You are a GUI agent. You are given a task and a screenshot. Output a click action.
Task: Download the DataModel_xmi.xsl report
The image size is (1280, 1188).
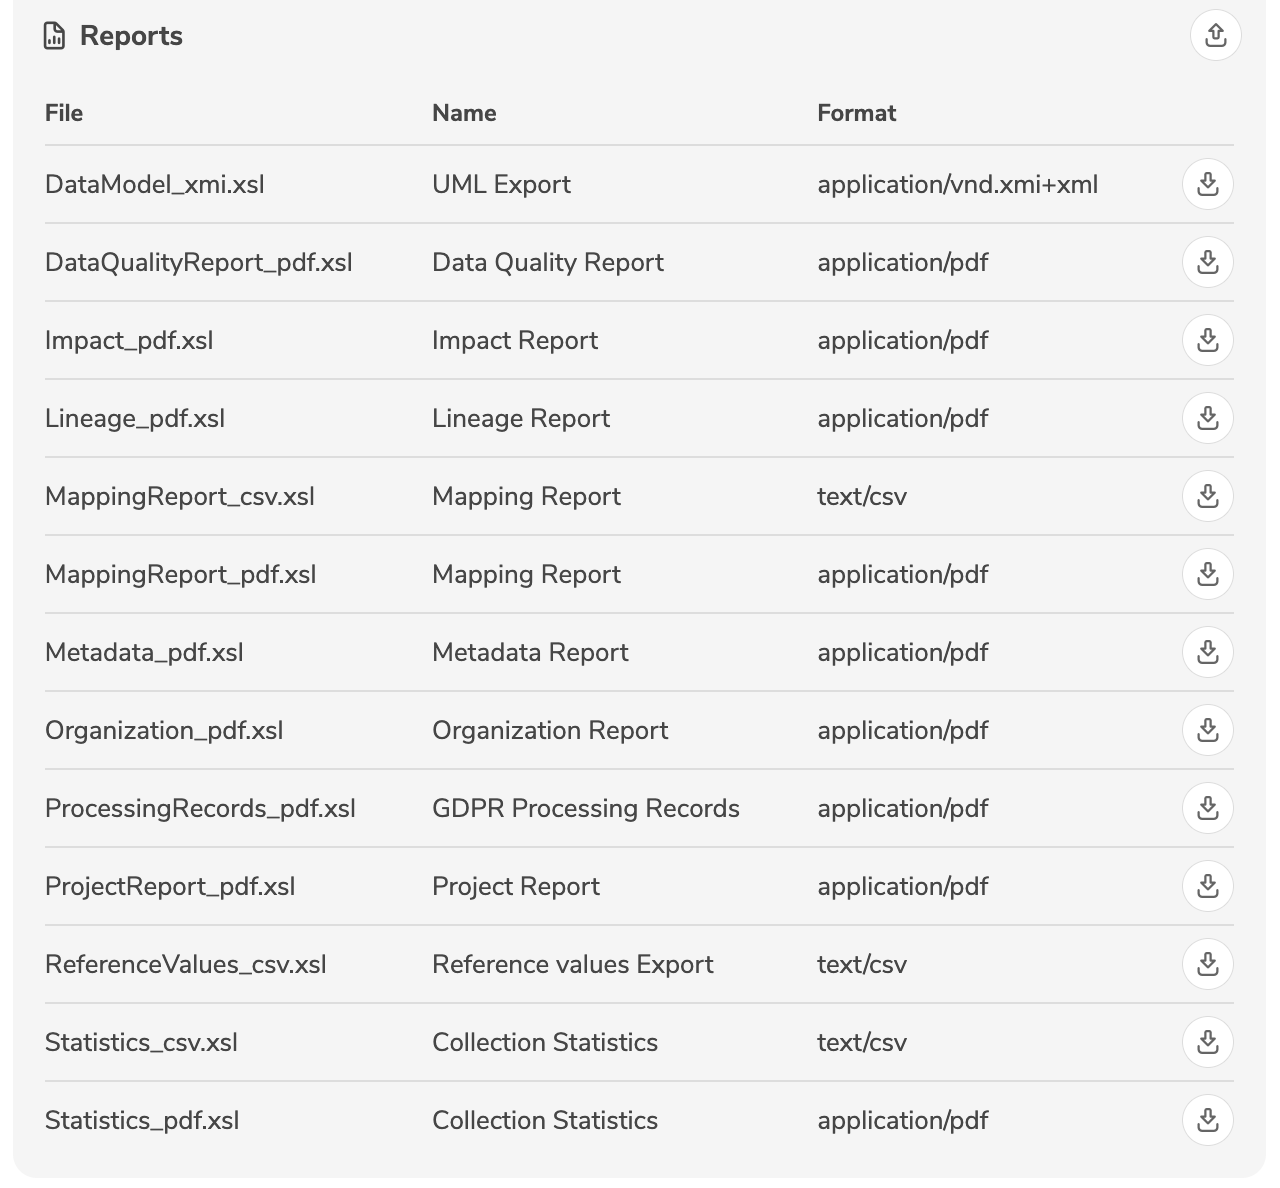tap(1207, 184)
